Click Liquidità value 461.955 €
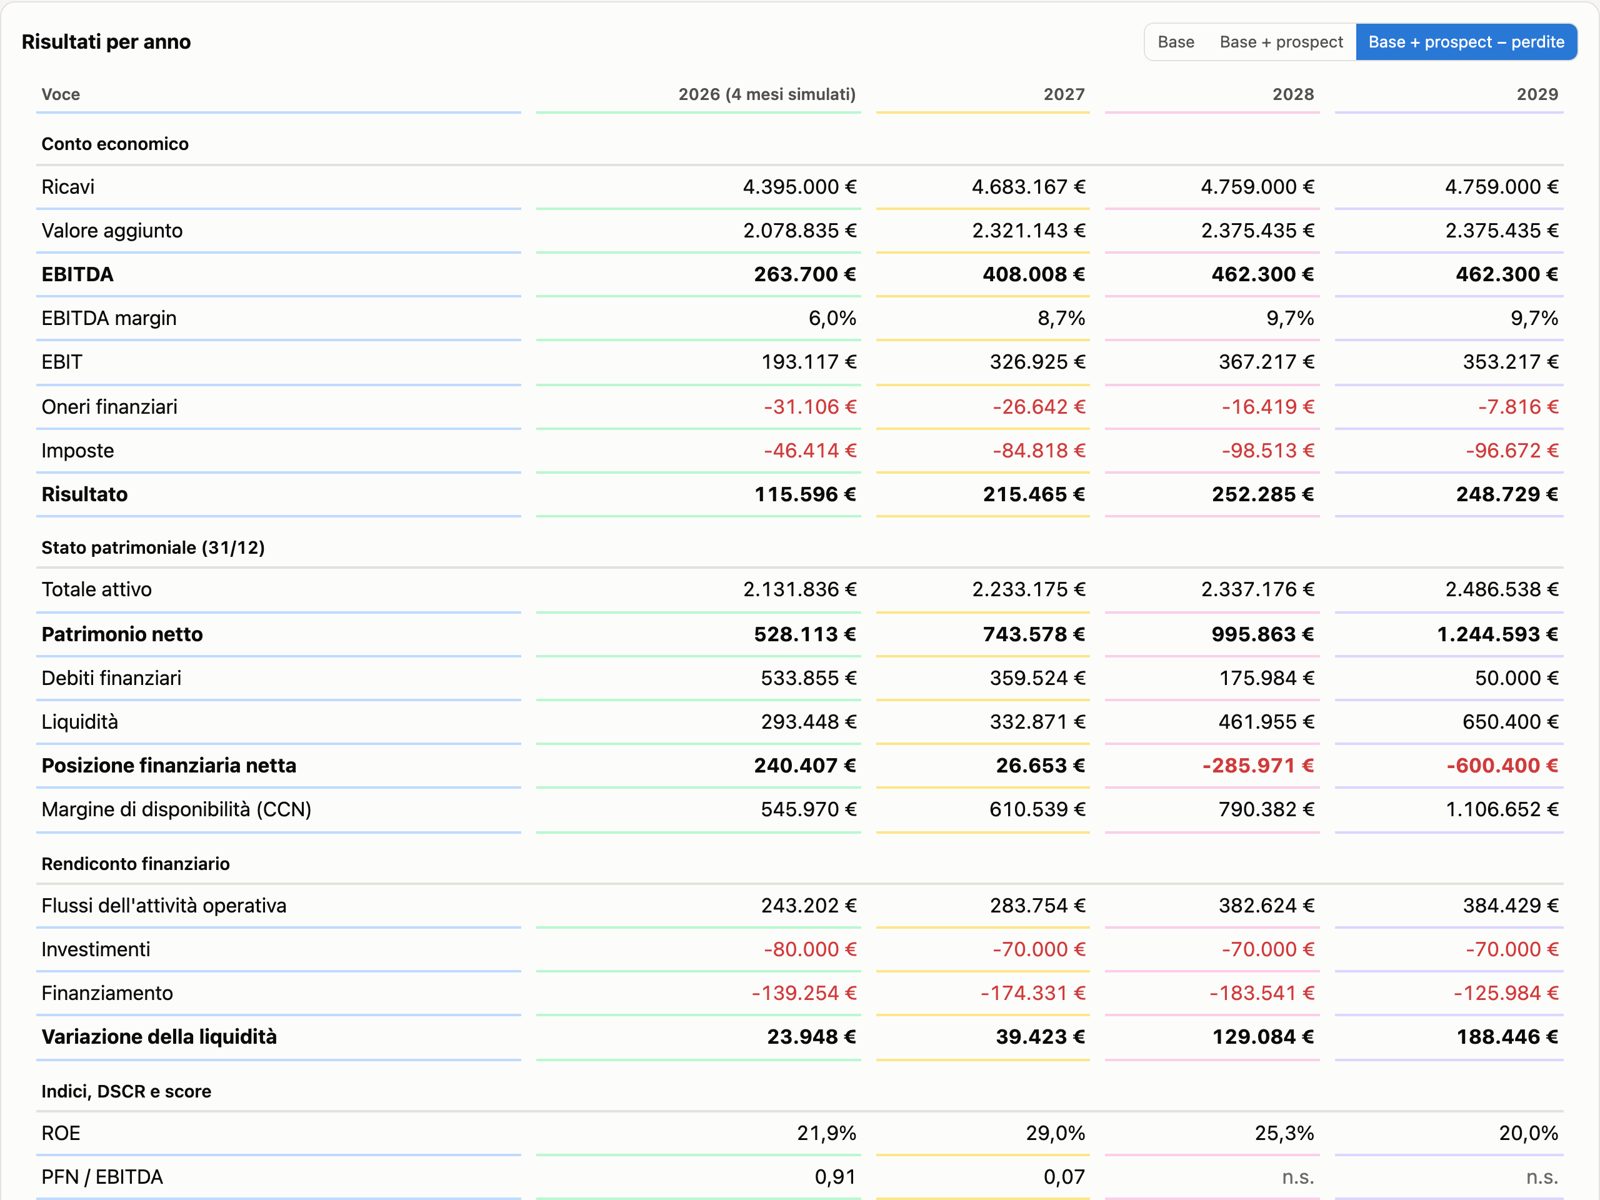Image resolution: width=1600 pixels, height=1200 pixels. (1266, 722)
